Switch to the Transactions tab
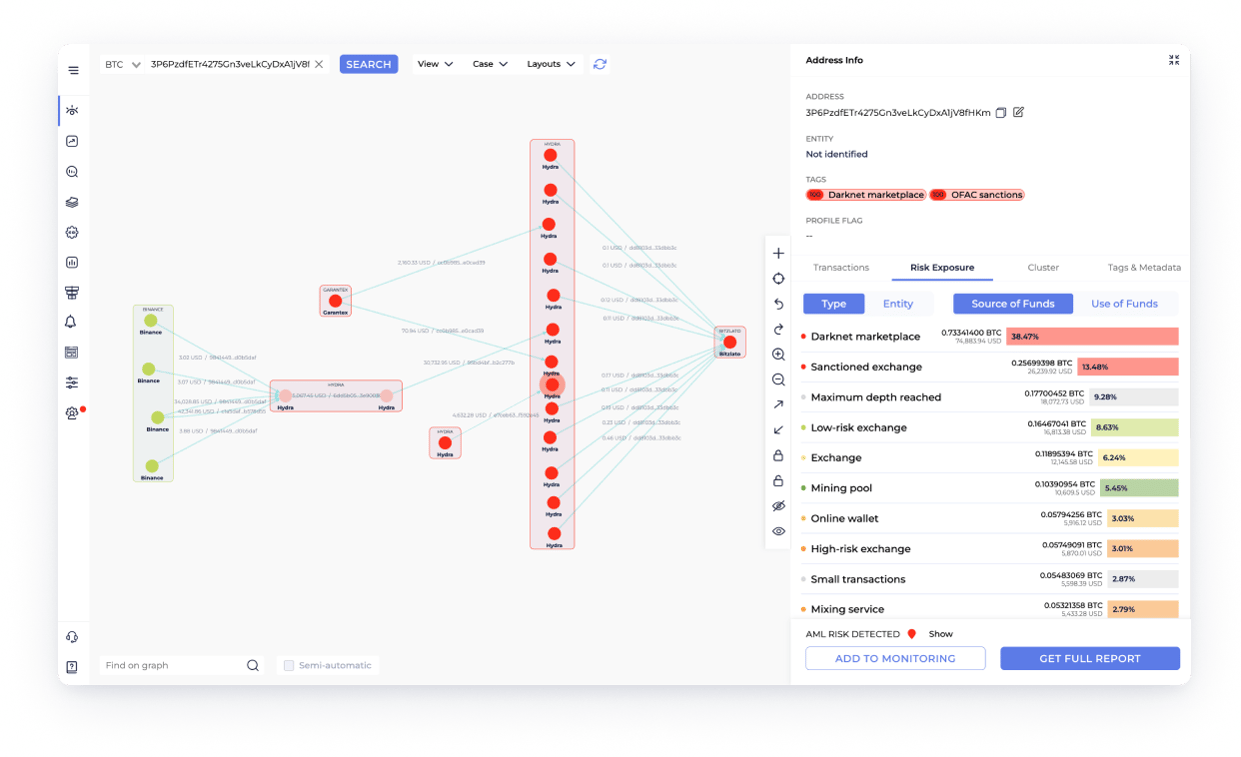 coord(841,268)
